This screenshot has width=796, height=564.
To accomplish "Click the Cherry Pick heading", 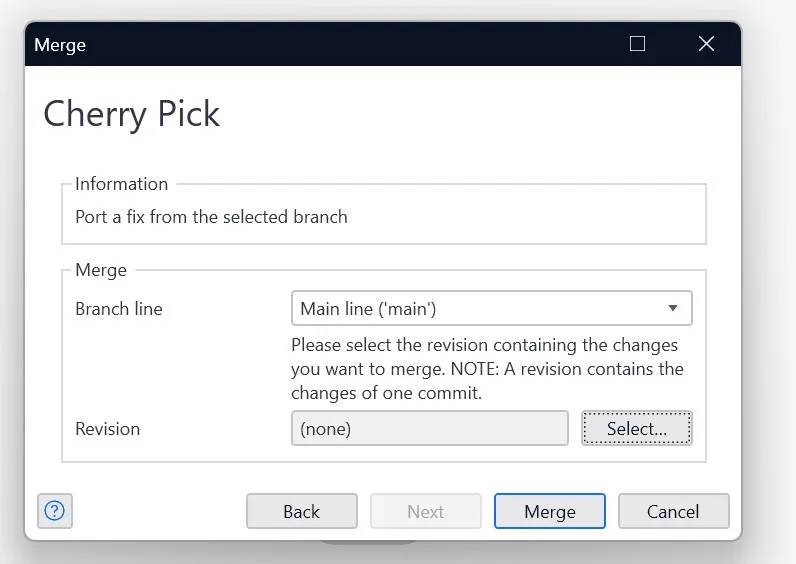I will [132, 114].
